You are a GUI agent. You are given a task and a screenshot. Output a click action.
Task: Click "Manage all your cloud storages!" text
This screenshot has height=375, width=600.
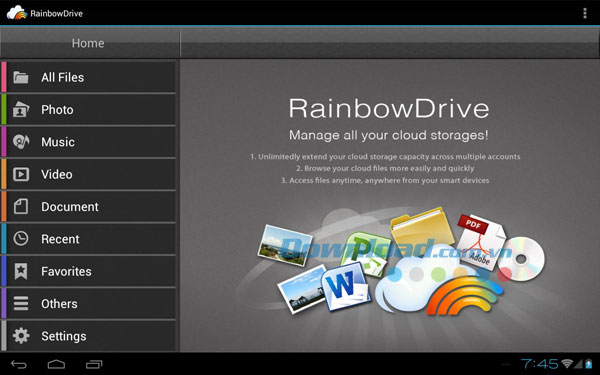[x=389, y=135]
